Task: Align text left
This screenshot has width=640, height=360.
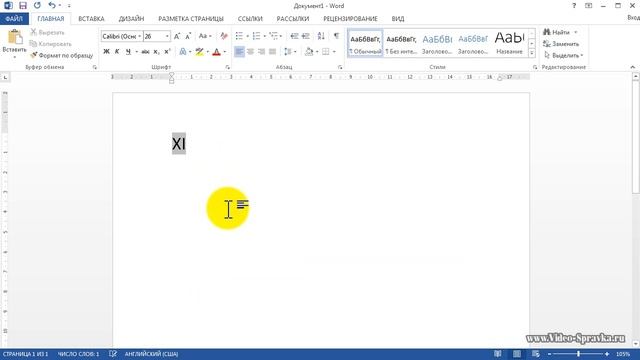Action: 239,51
